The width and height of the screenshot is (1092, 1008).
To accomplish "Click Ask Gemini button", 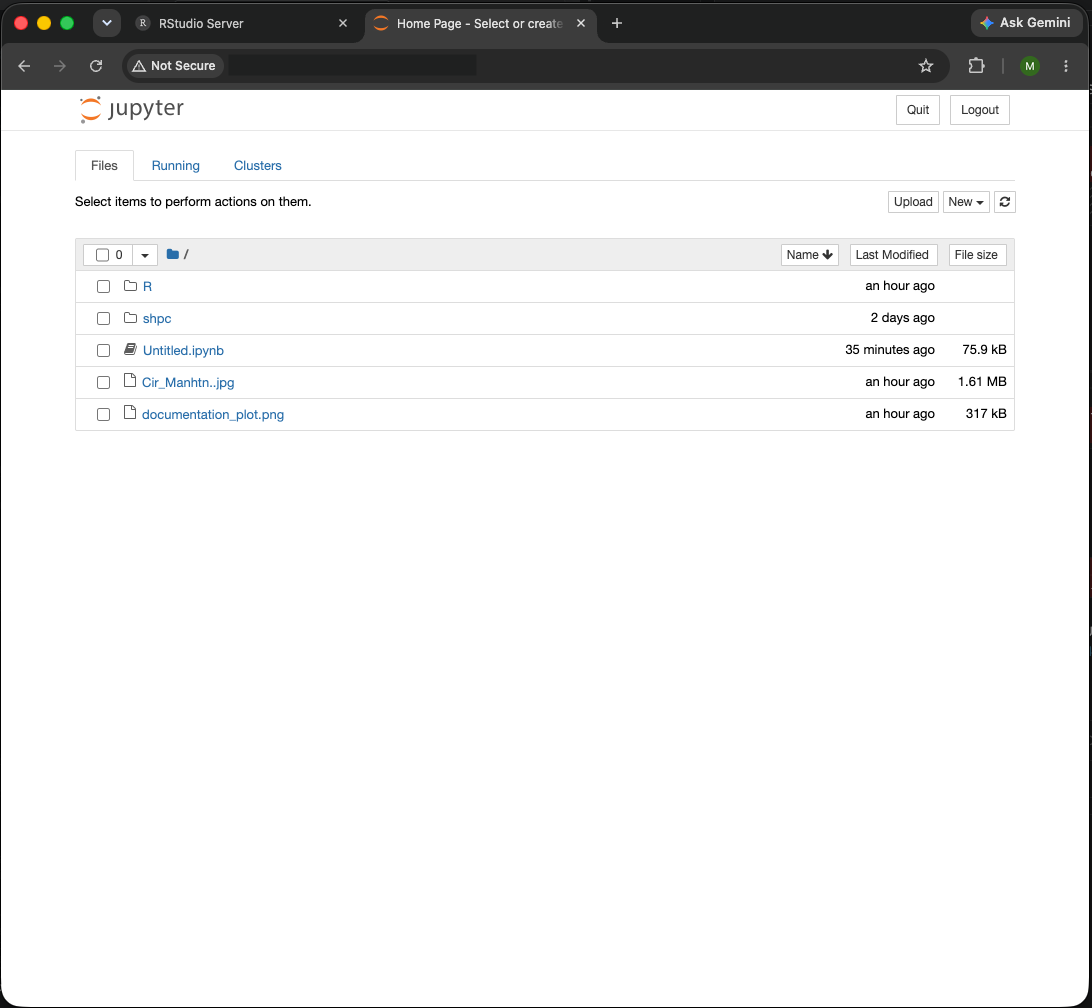I will (x=1026, y=23).
